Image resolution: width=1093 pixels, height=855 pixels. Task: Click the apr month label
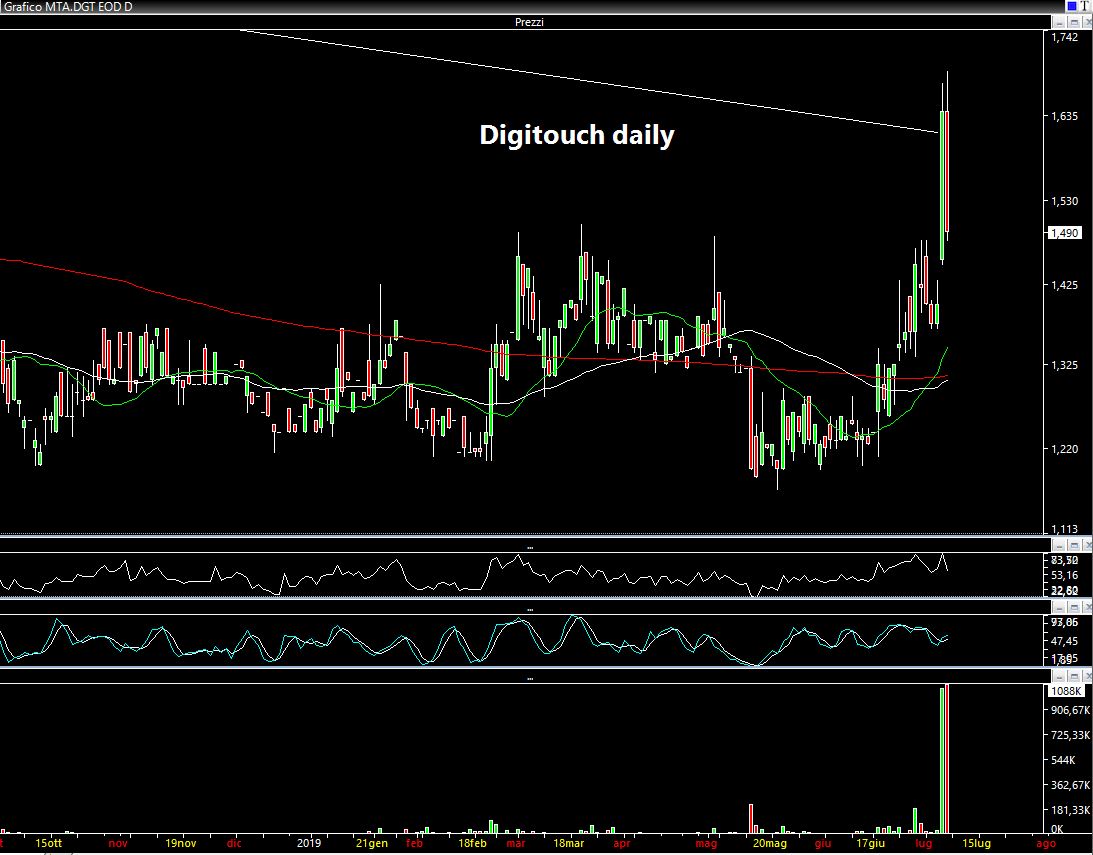(x=621, y=843)
